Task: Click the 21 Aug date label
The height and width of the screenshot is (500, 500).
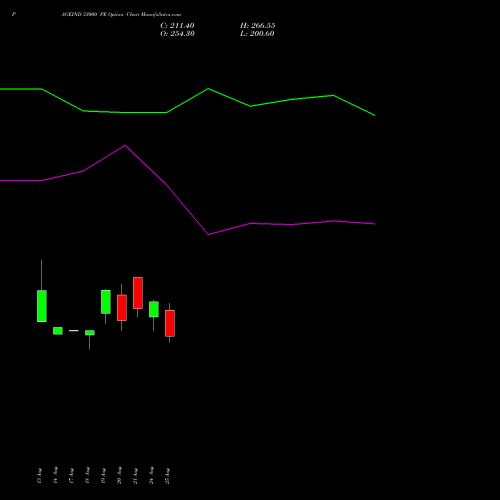Action: (135, 475)
